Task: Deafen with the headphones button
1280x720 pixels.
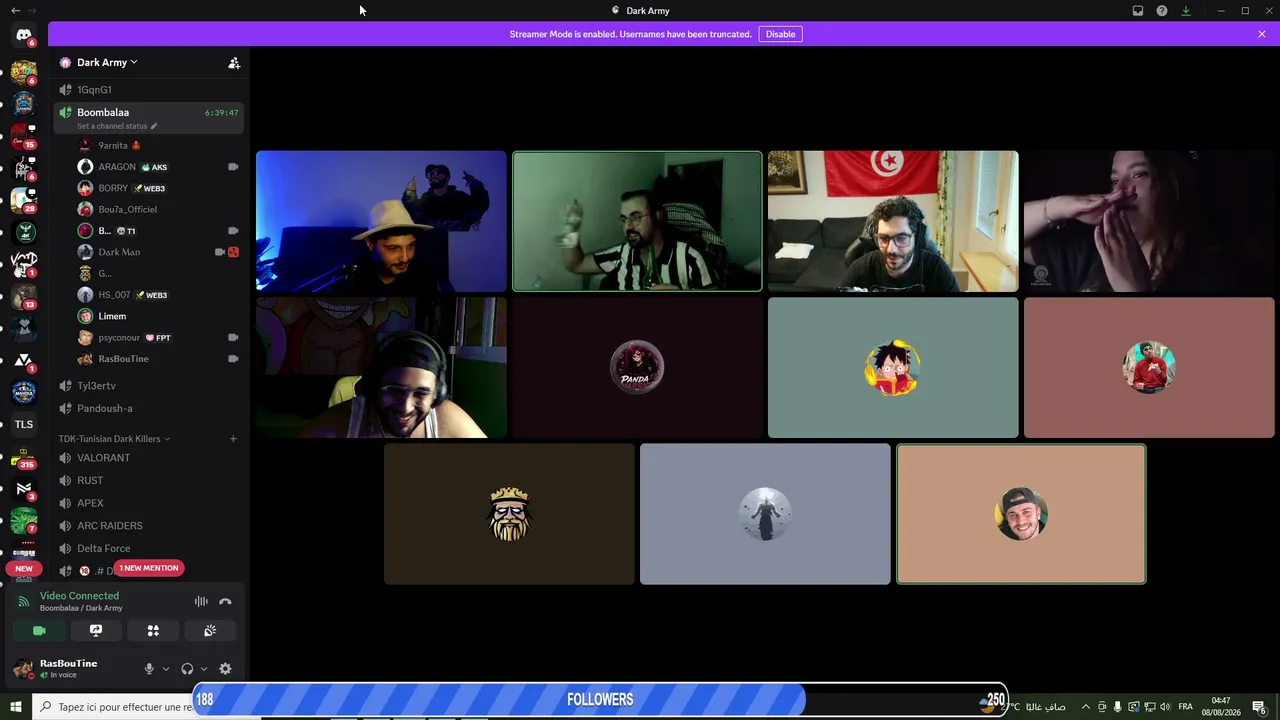Action: pos(187,669)
